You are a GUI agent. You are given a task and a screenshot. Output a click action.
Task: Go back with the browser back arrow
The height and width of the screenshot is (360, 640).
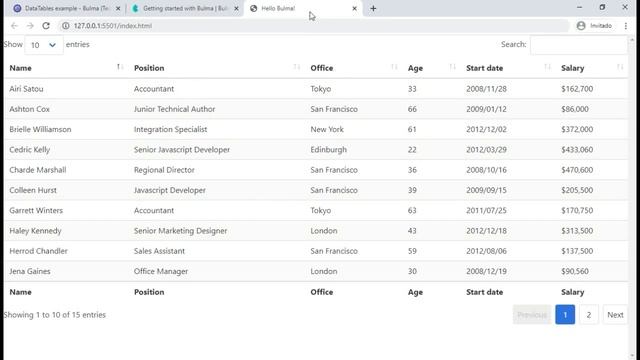point(14,26)
